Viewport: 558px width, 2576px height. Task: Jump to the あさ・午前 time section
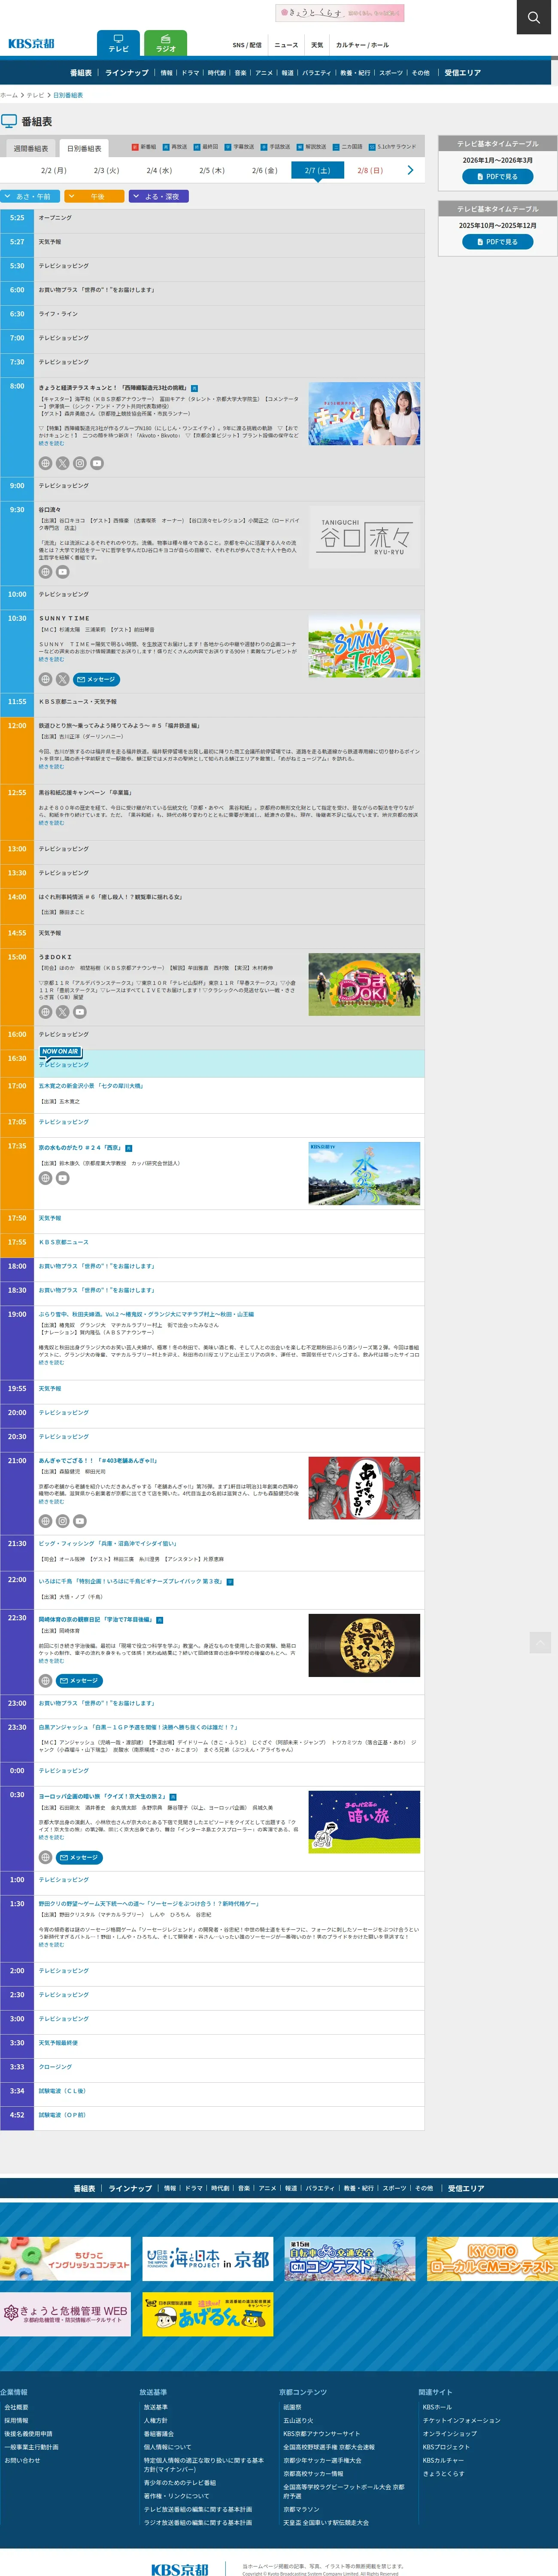click(29, 196)
